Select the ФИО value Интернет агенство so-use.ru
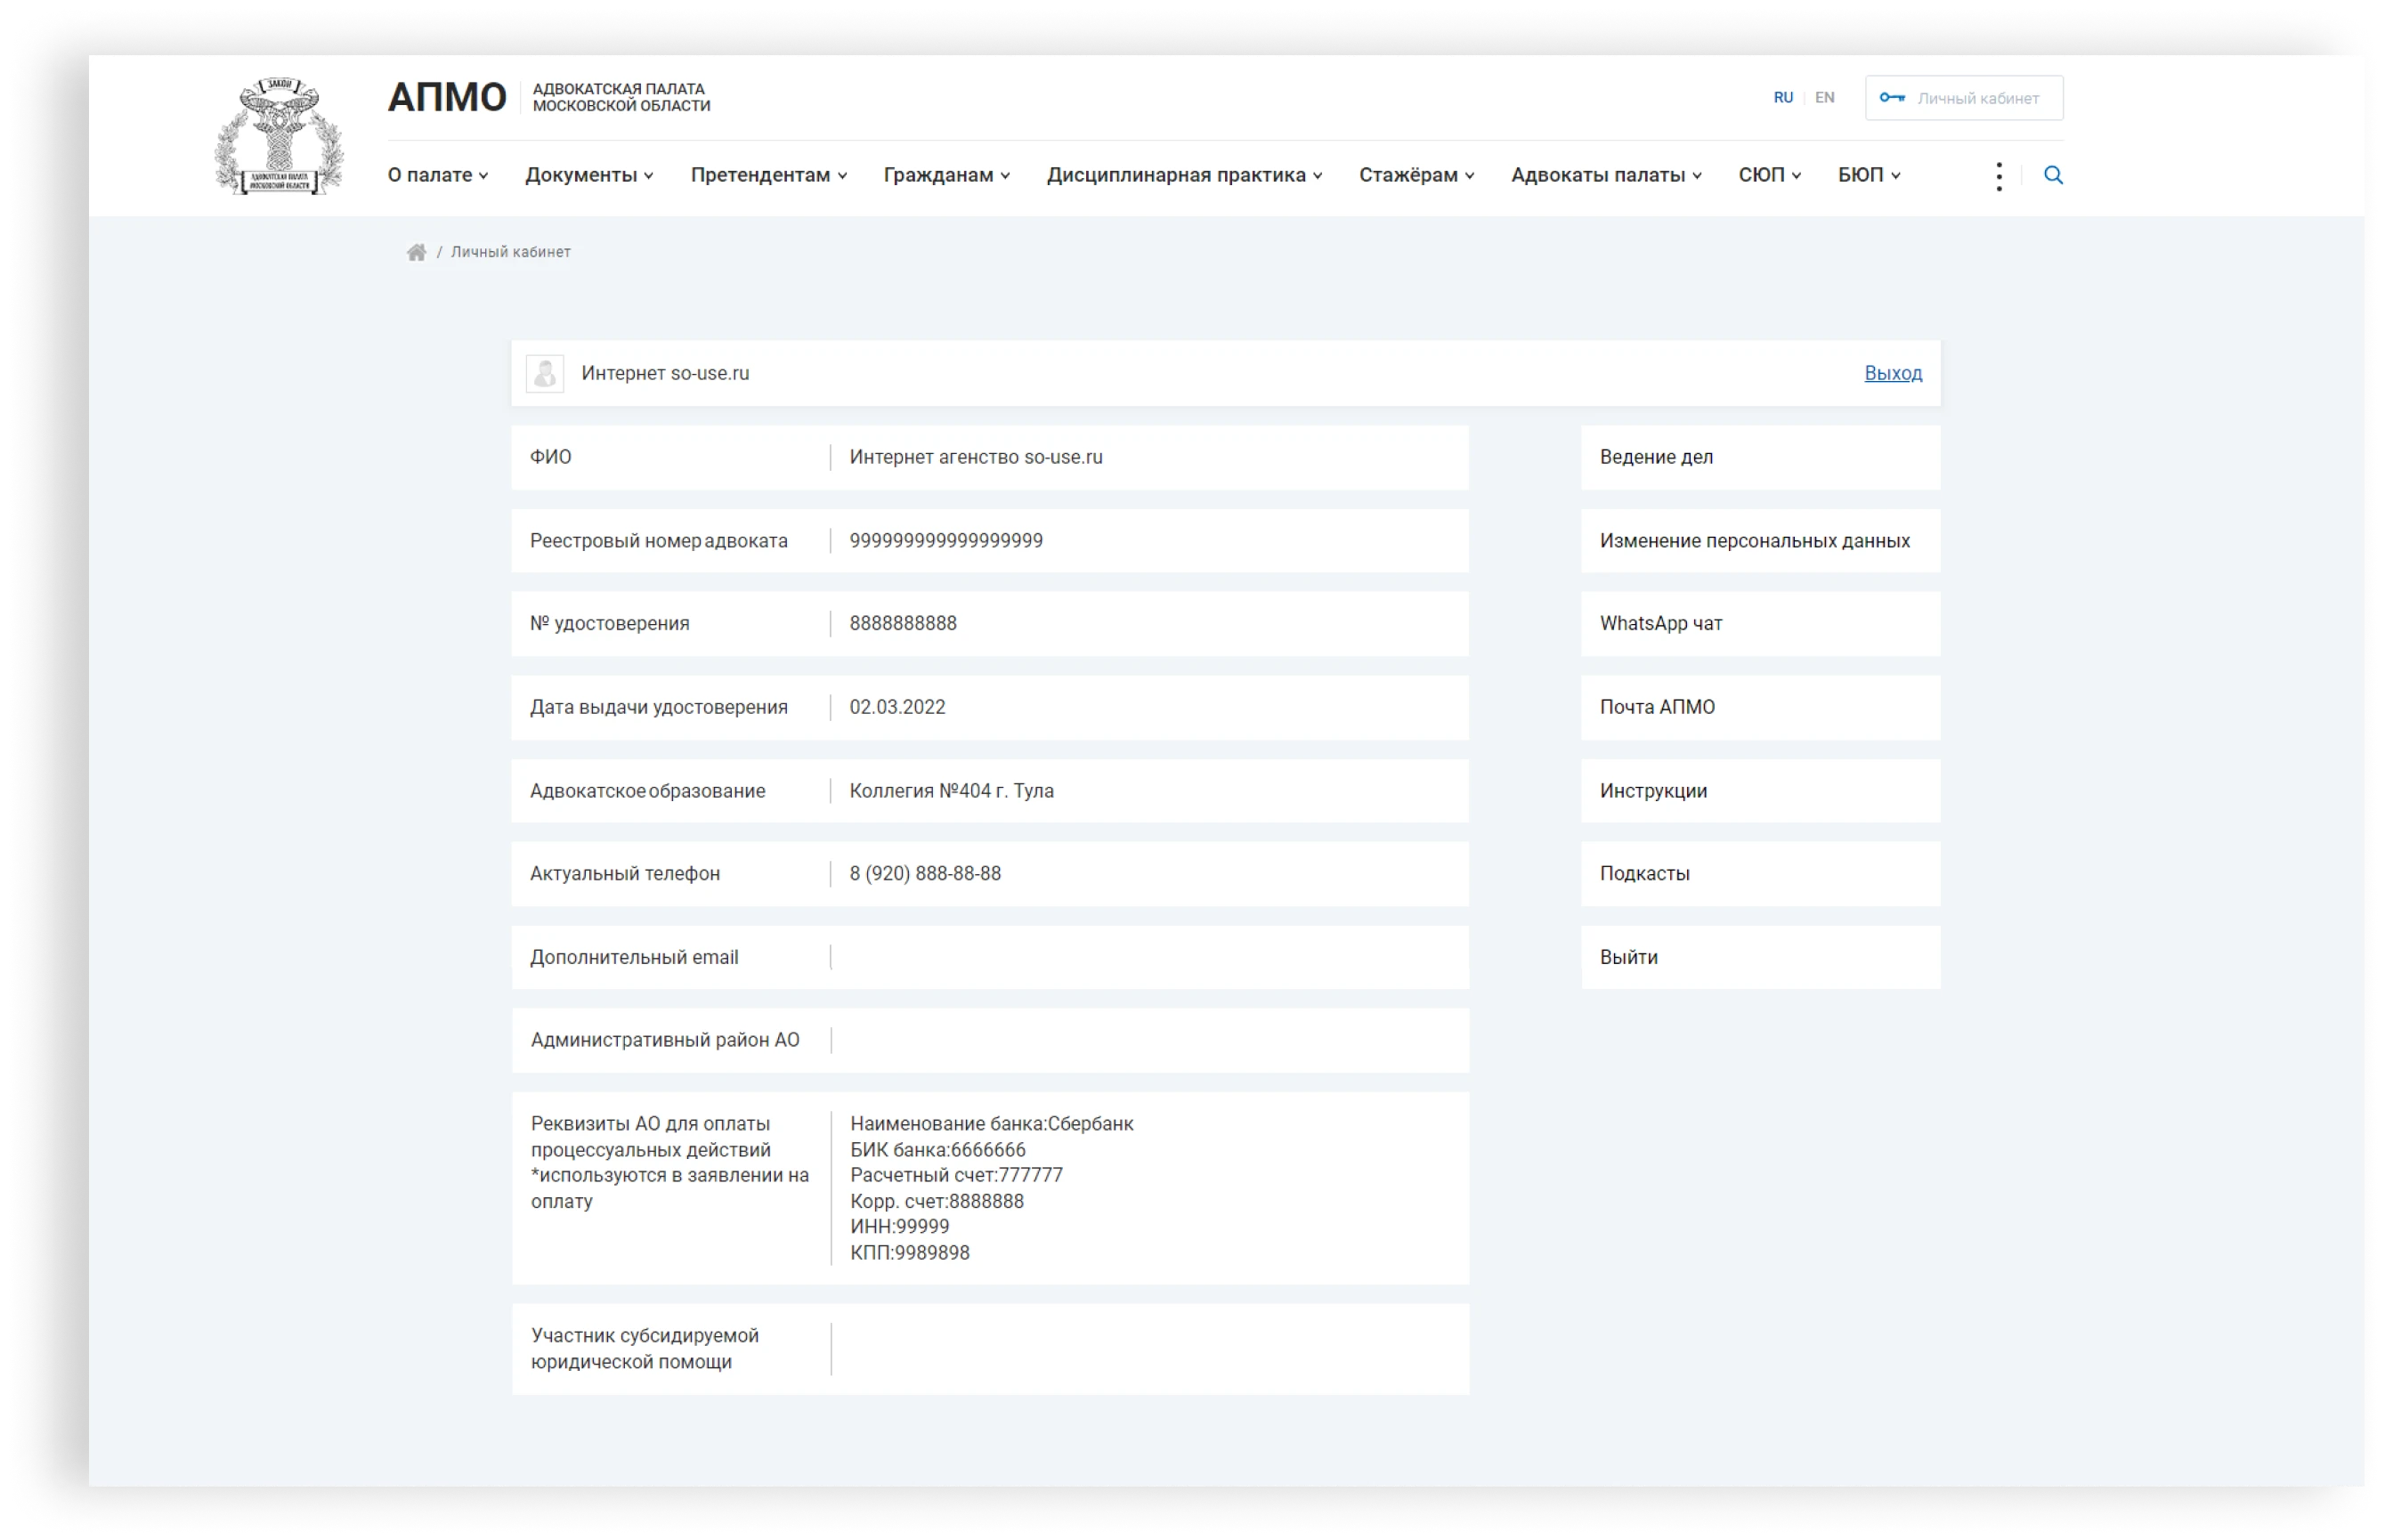The height and width of the screenshot is (1540, 2385). click(976, 458)
